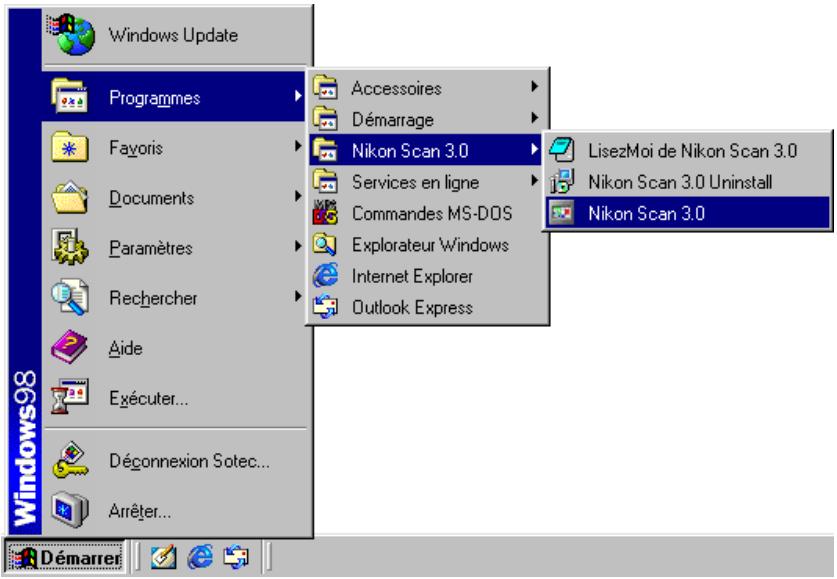This screenshot has width=837, height=579.
Task: Click the 'Commandes MS-DOS' label
Action: [x=432, y=213]
